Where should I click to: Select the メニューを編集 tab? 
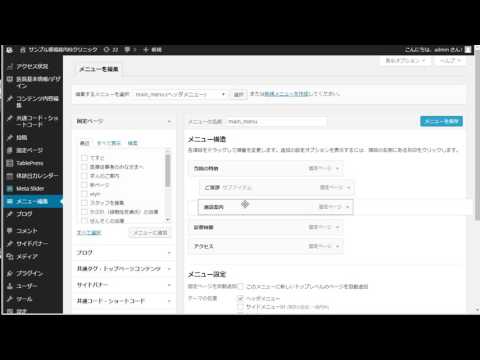click(99, 69)
